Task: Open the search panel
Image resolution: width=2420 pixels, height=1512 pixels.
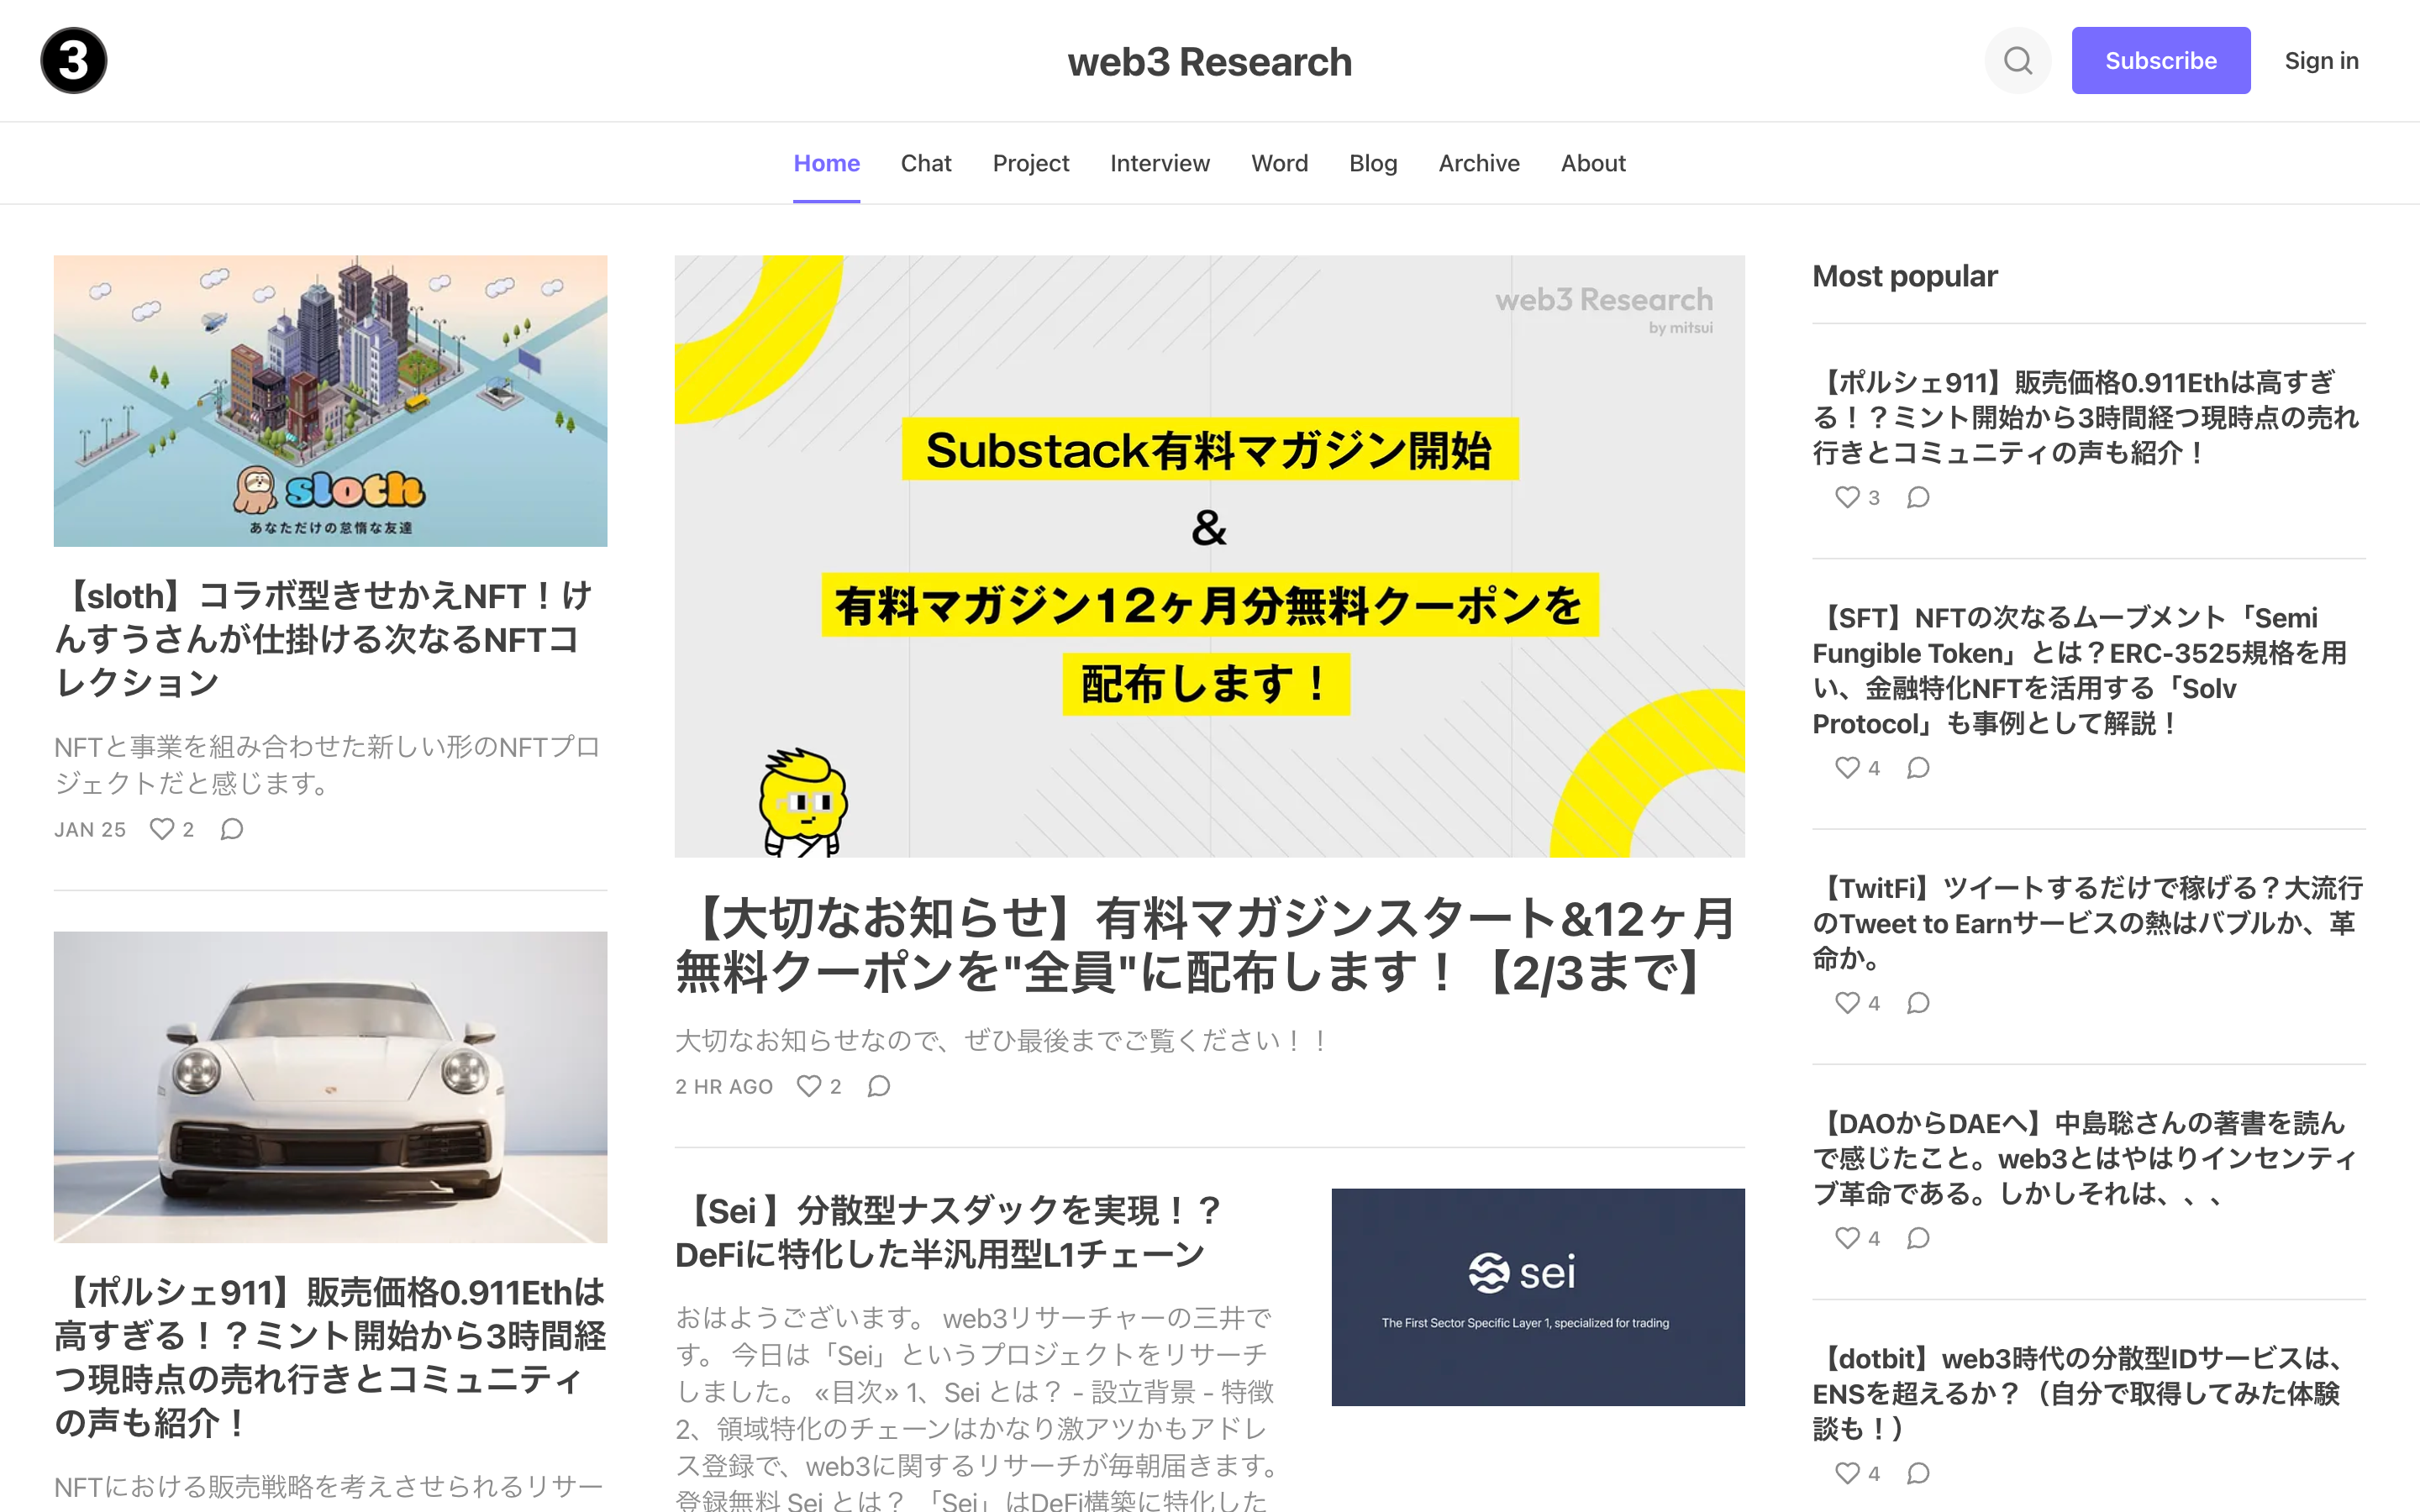Action: point(2018,60)
